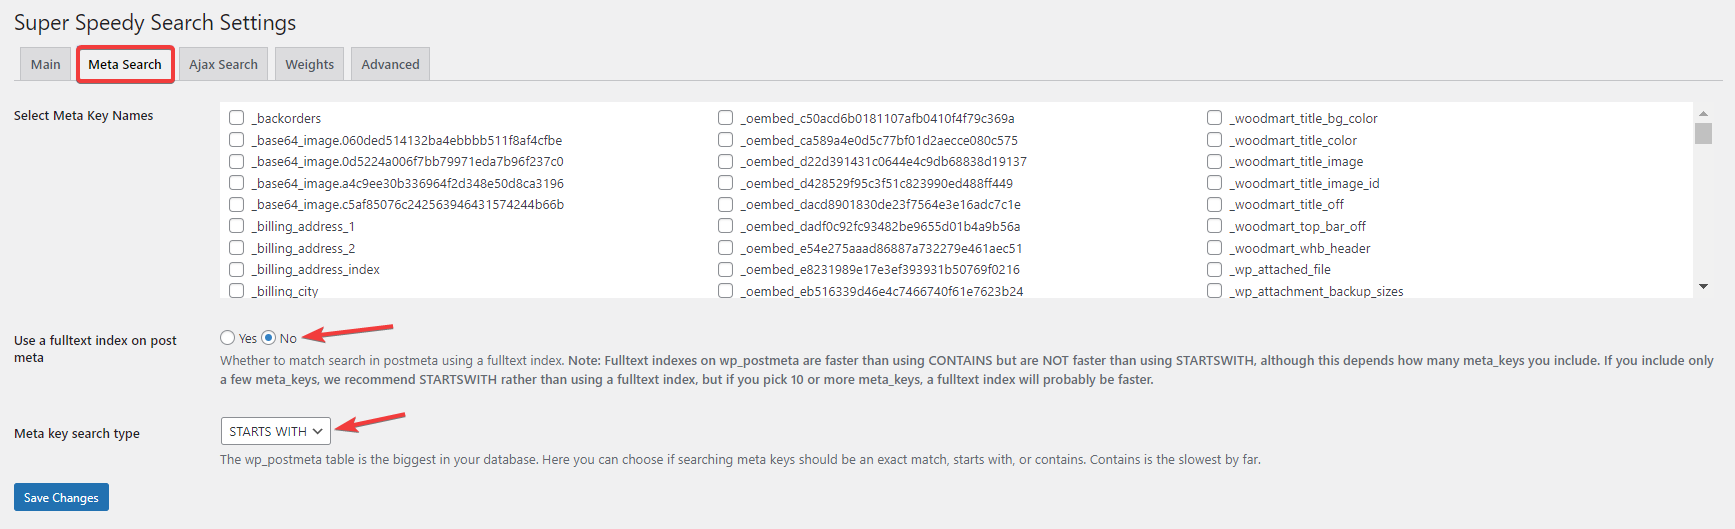Switch to the Ajax Search tab
This screenshot has height=529, width=1735.
click(223, 64)
